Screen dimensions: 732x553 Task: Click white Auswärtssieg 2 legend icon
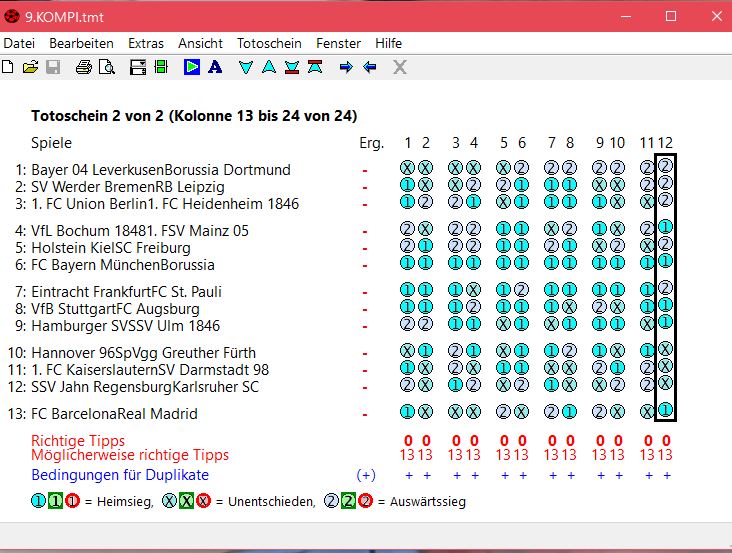click(331, 501)
